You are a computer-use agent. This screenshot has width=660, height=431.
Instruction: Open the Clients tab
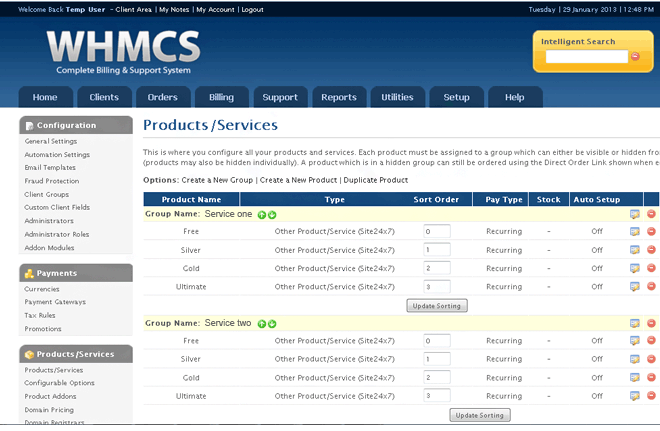(104, 97)
